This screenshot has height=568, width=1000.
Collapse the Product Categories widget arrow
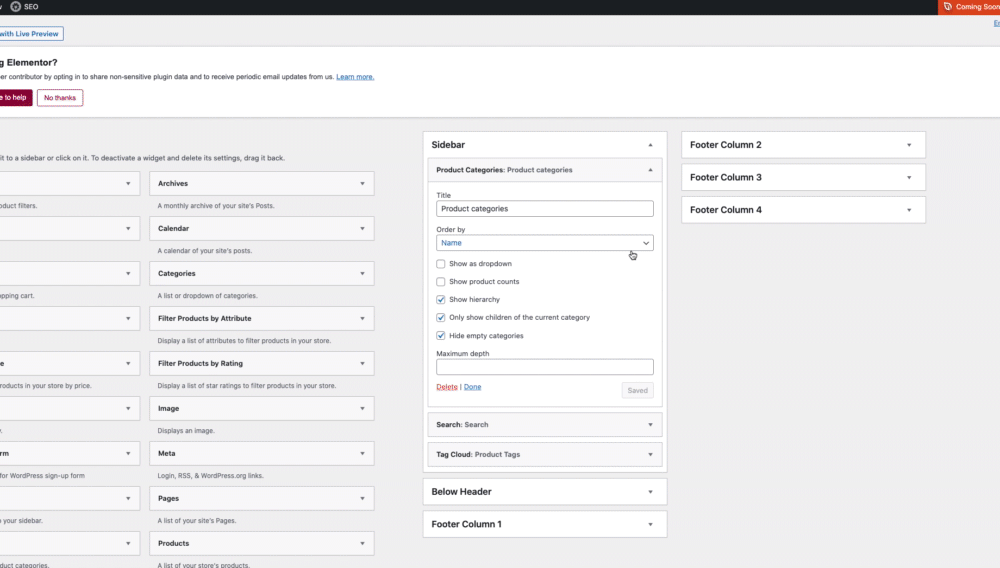point(650,170)
